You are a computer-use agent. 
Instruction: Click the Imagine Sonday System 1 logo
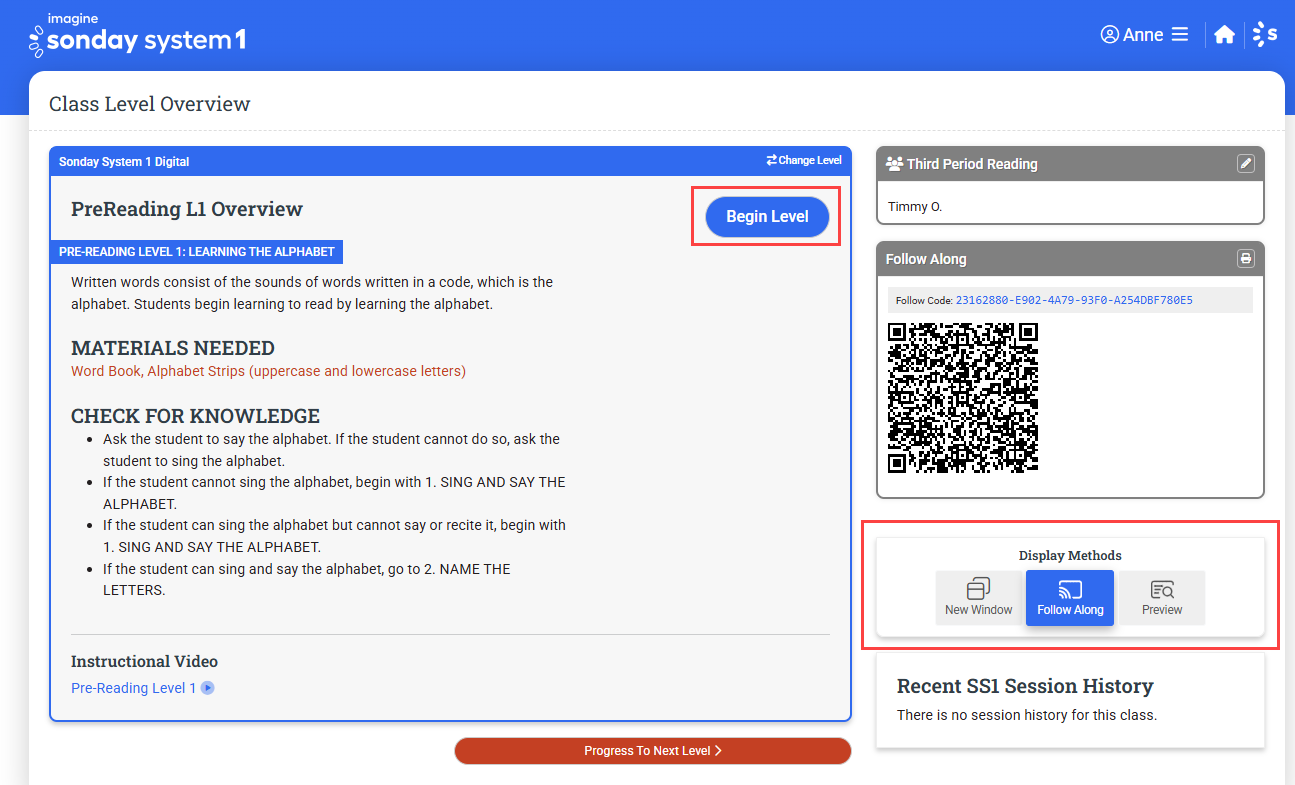click(137, 36)
